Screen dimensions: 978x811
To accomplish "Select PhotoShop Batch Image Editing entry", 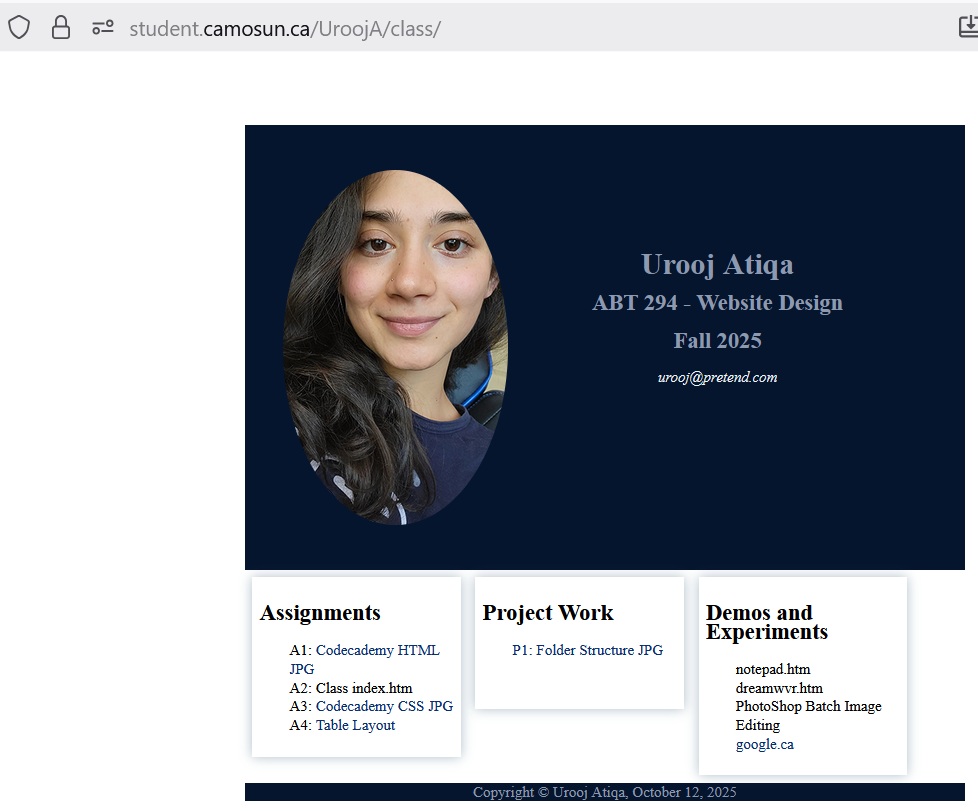I will 808,706.
